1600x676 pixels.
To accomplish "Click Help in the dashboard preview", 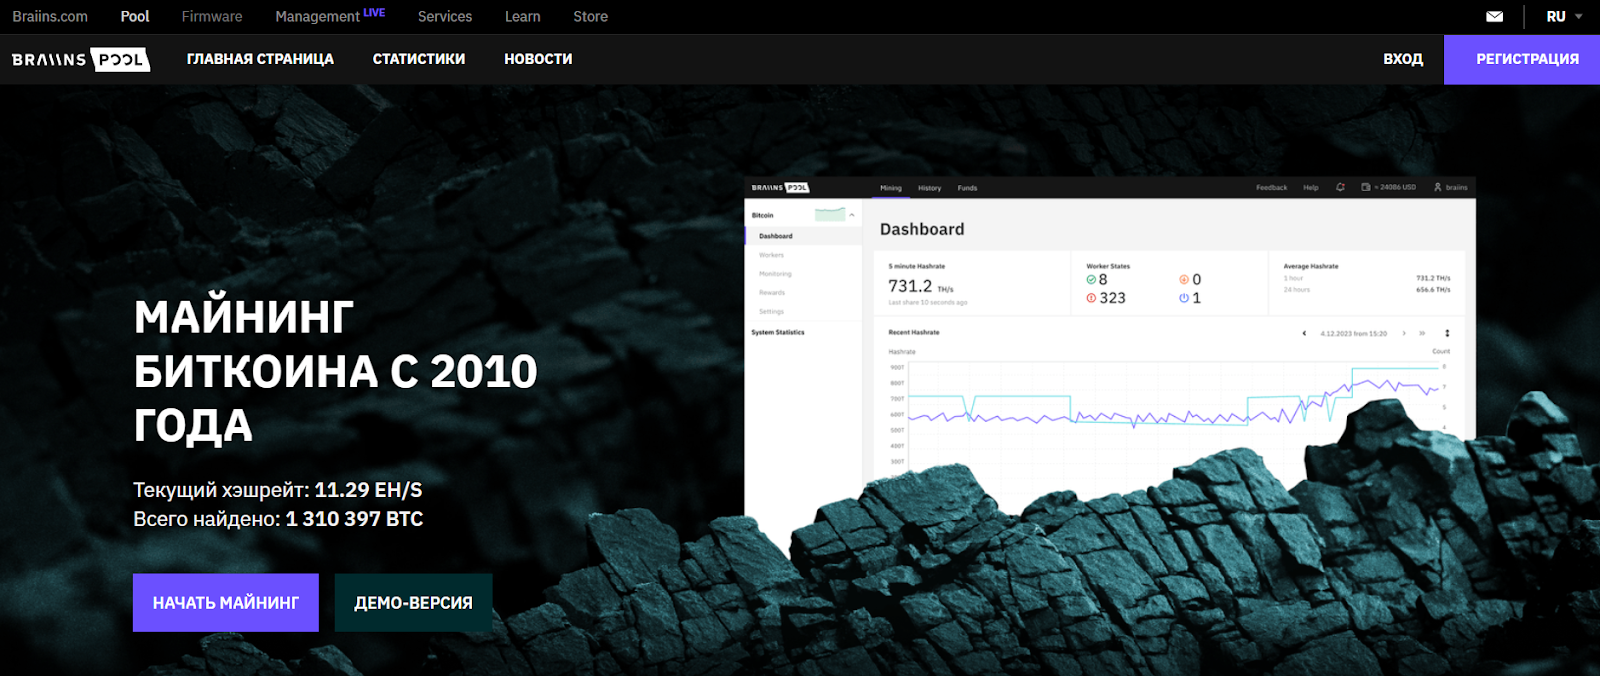I will 1311,187.
